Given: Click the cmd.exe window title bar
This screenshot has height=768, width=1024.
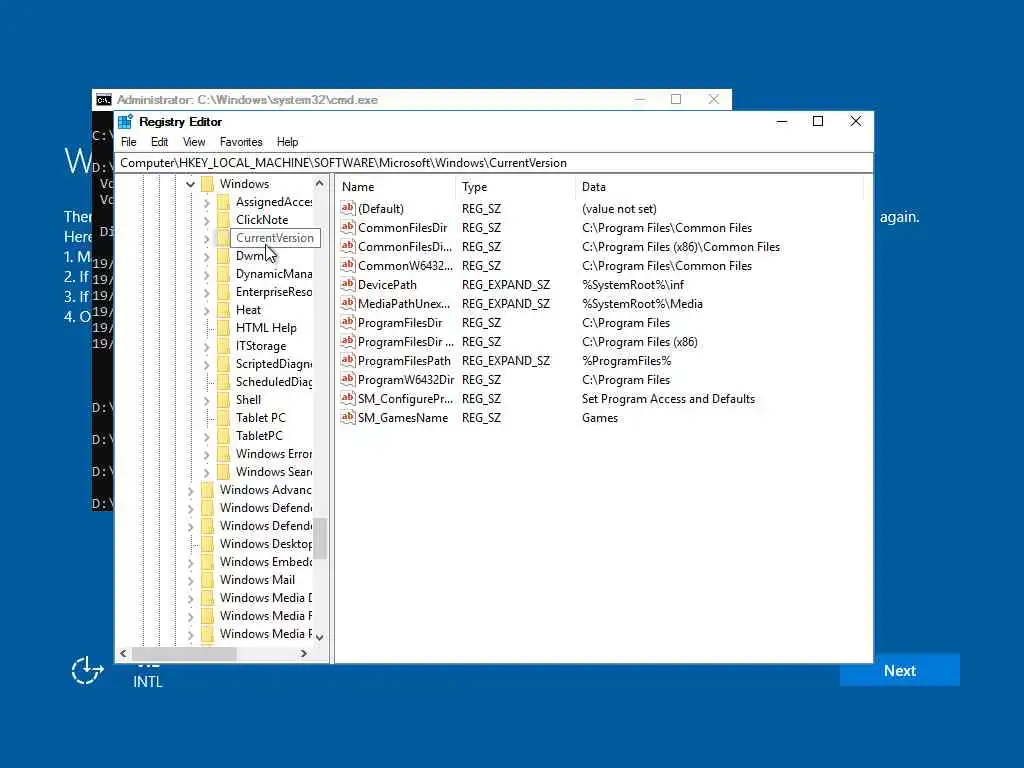Looking at the screenshot, I should click(411, 100).
